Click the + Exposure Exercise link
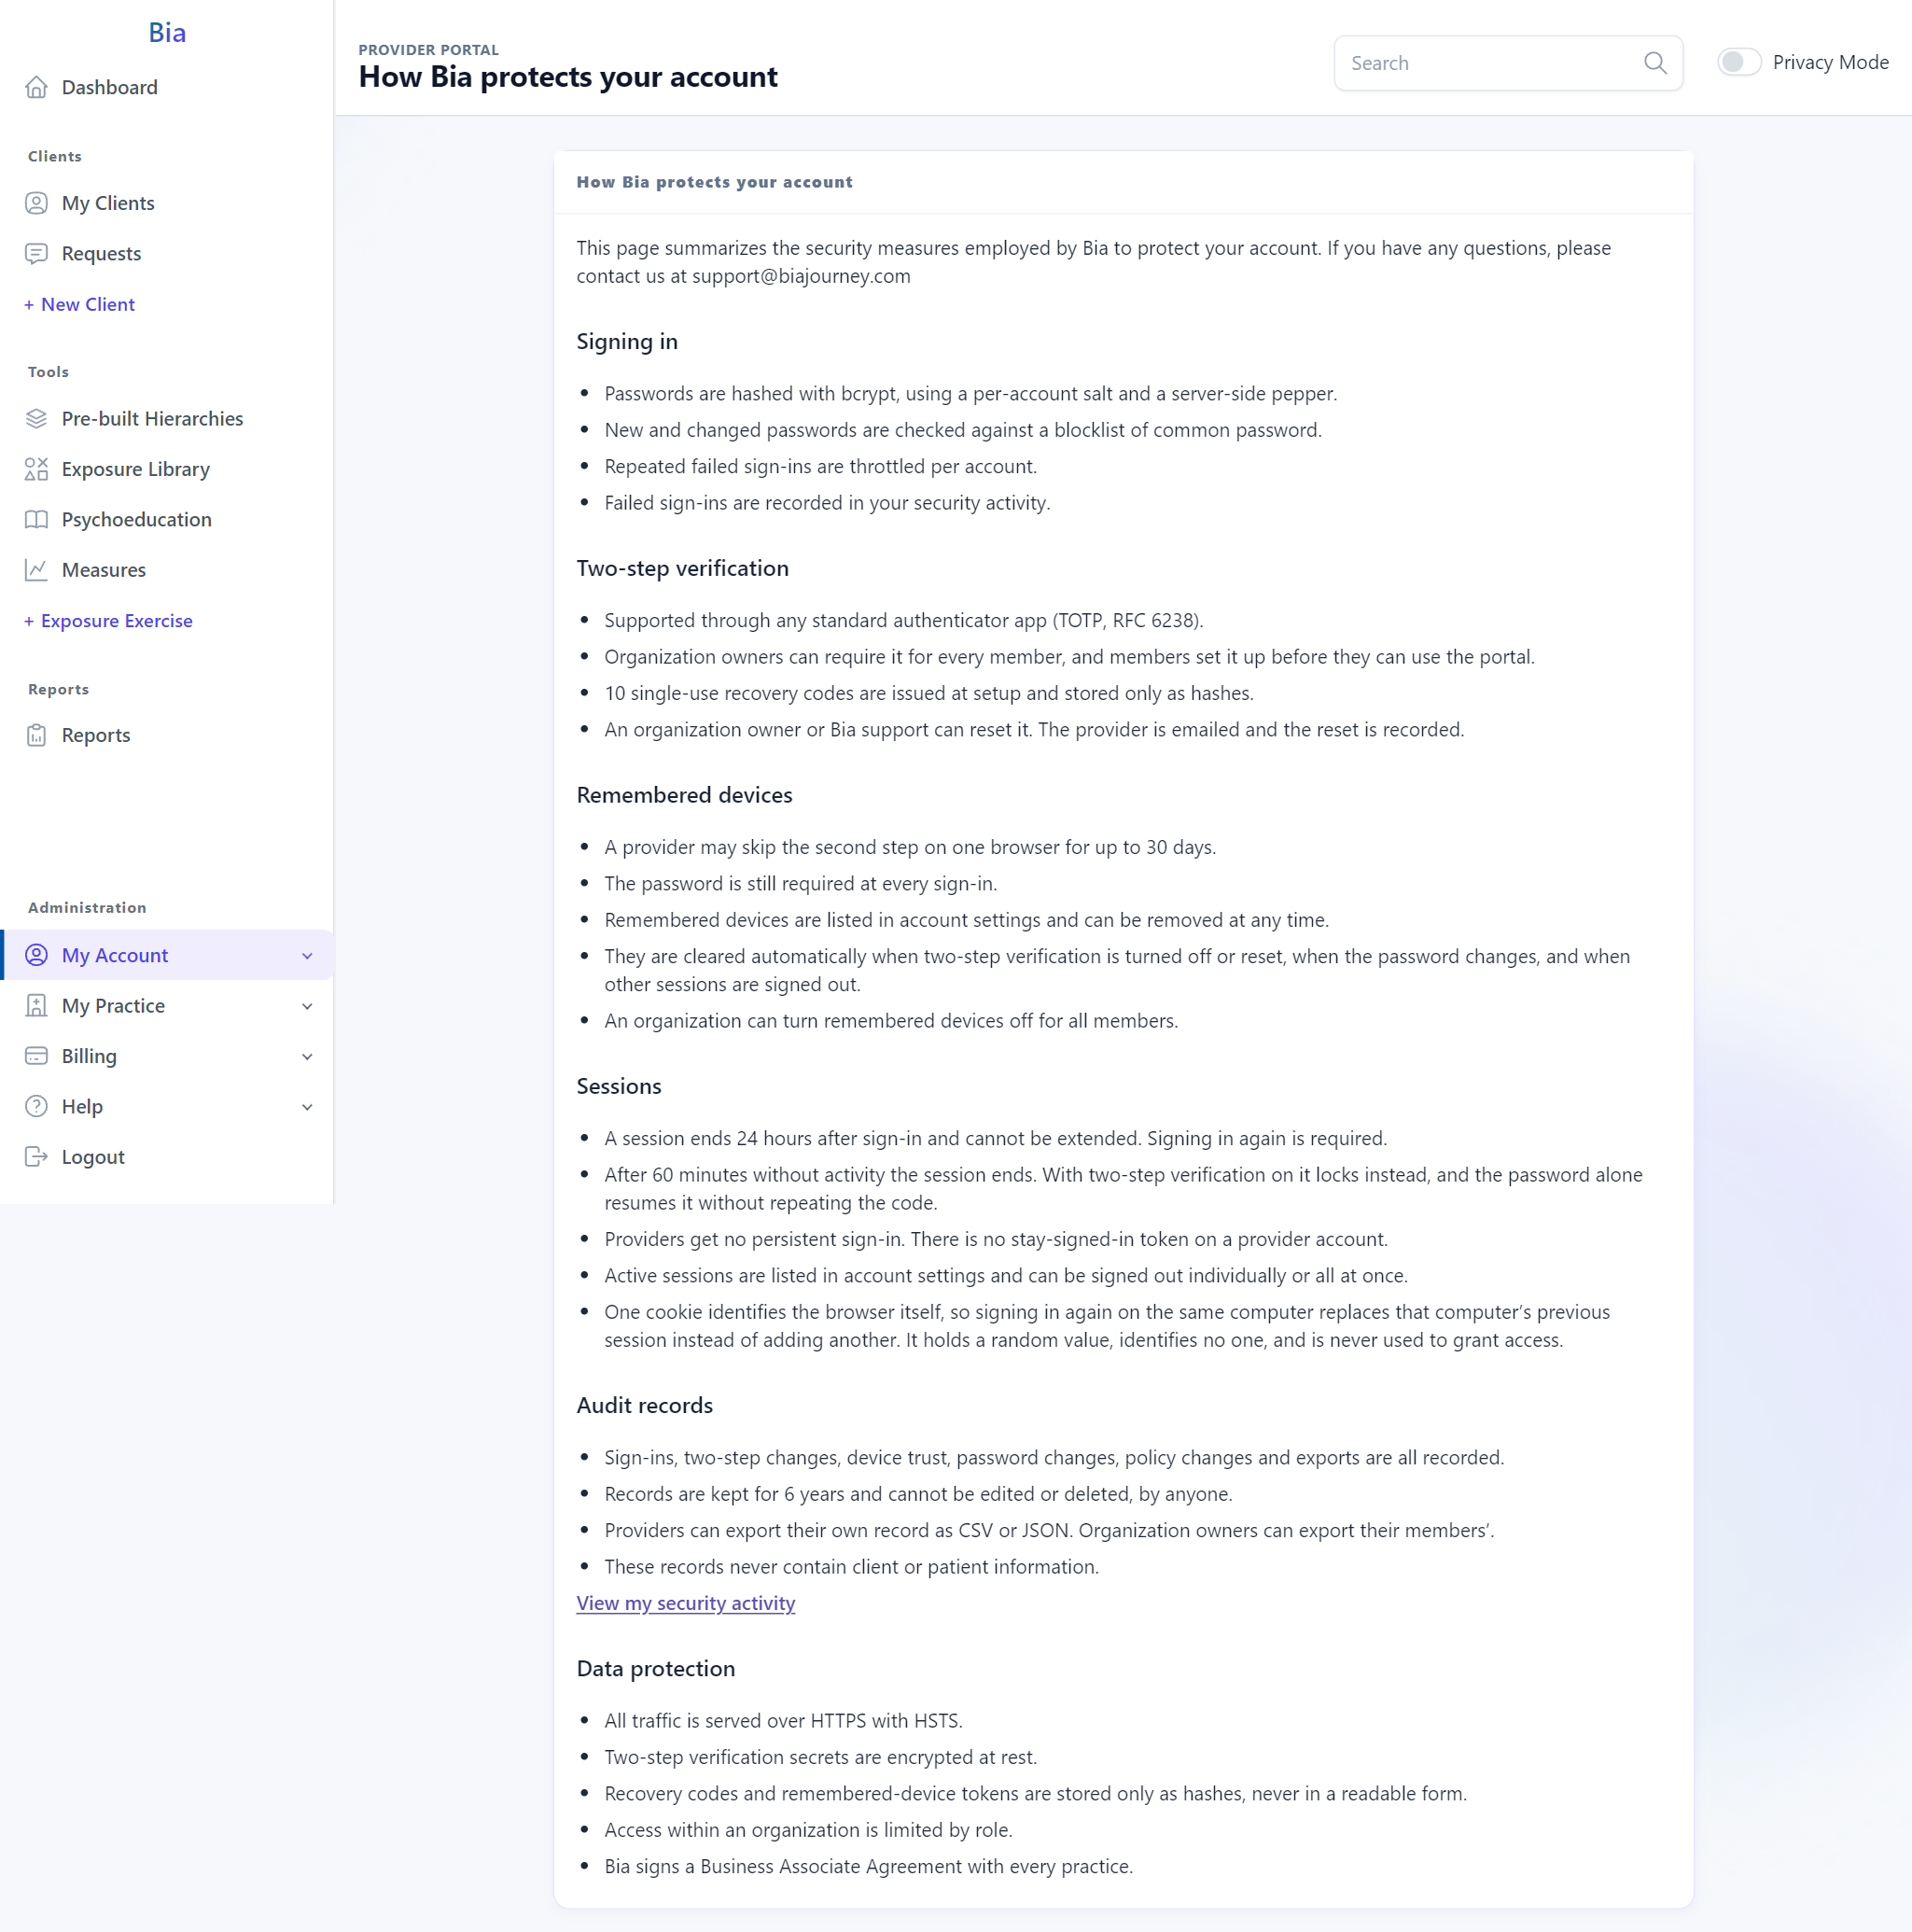 click(x=108, y=621)
